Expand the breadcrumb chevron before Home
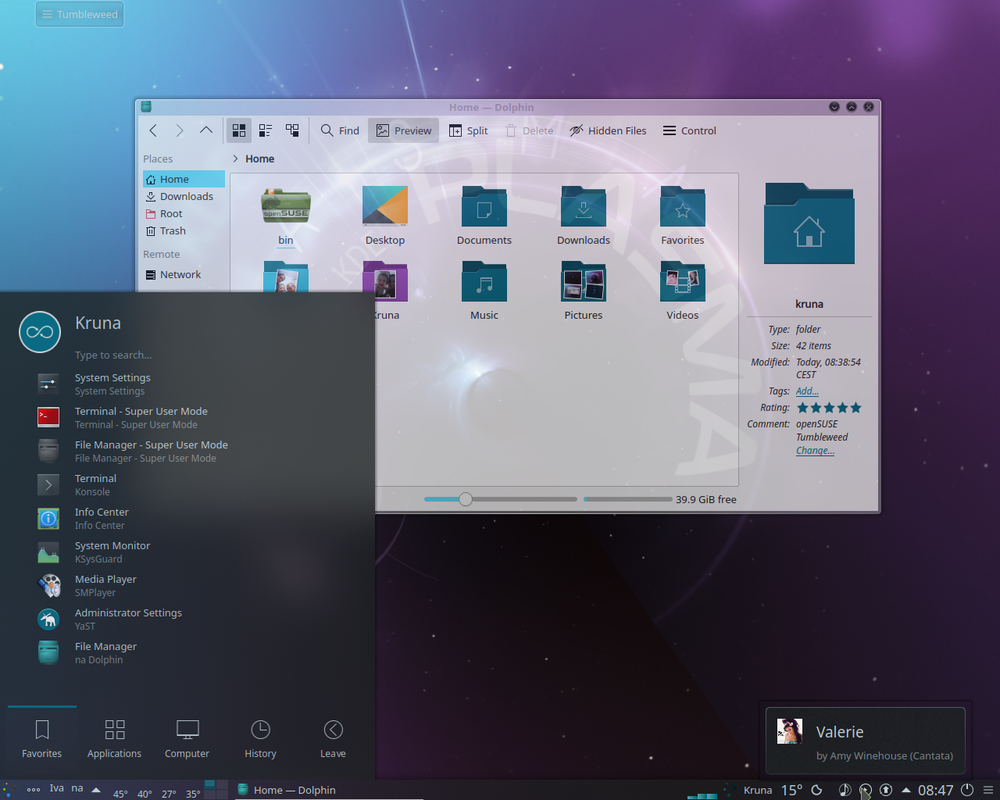The image size is (1000, 800). tap(235, 159)
